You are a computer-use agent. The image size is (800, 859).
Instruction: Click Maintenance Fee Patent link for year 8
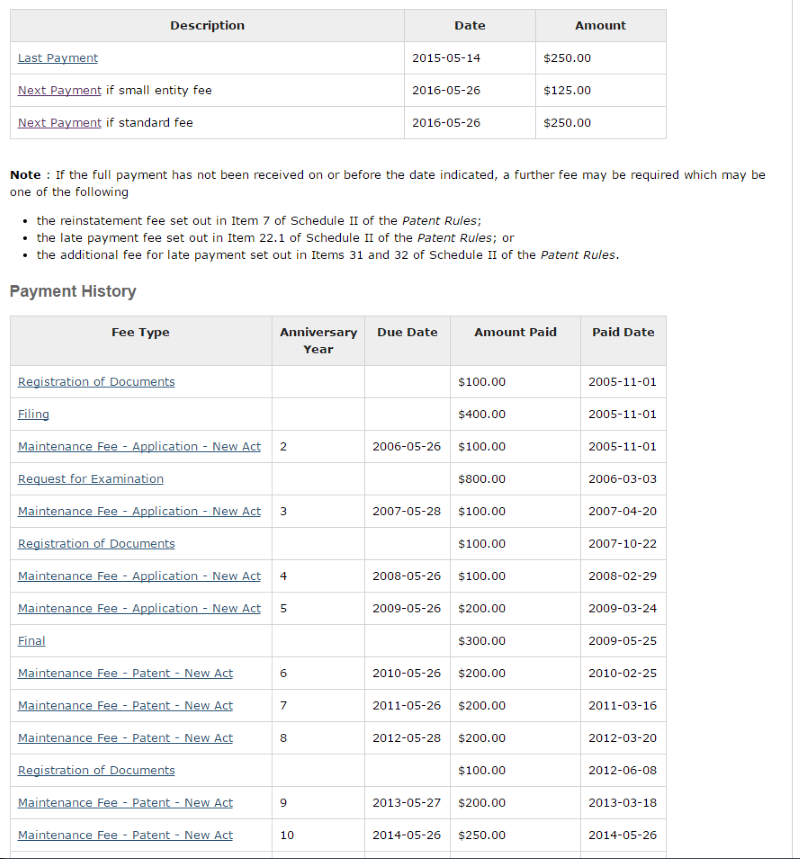point(125,738)
